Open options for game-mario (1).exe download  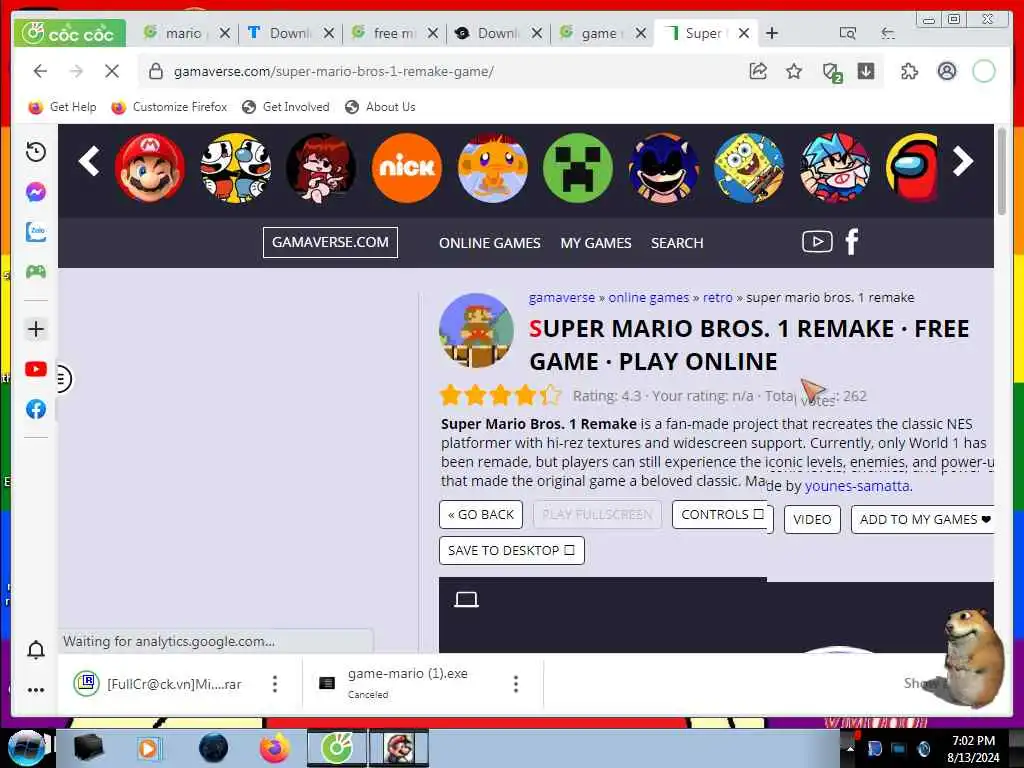pyautogui.click(x=516, y=684)
